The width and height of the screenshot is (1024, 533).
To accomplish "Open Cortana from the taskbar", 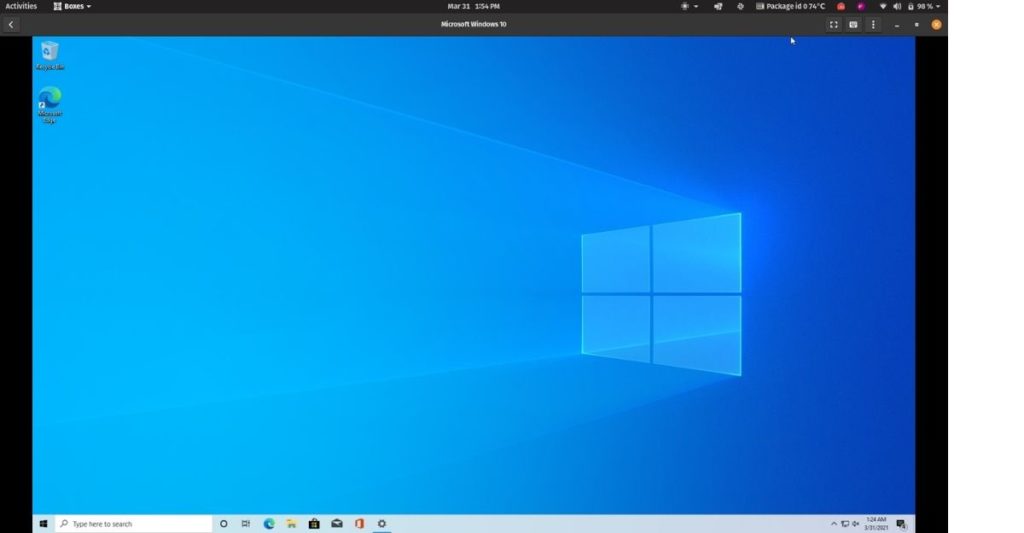I will tap(223, 524).
